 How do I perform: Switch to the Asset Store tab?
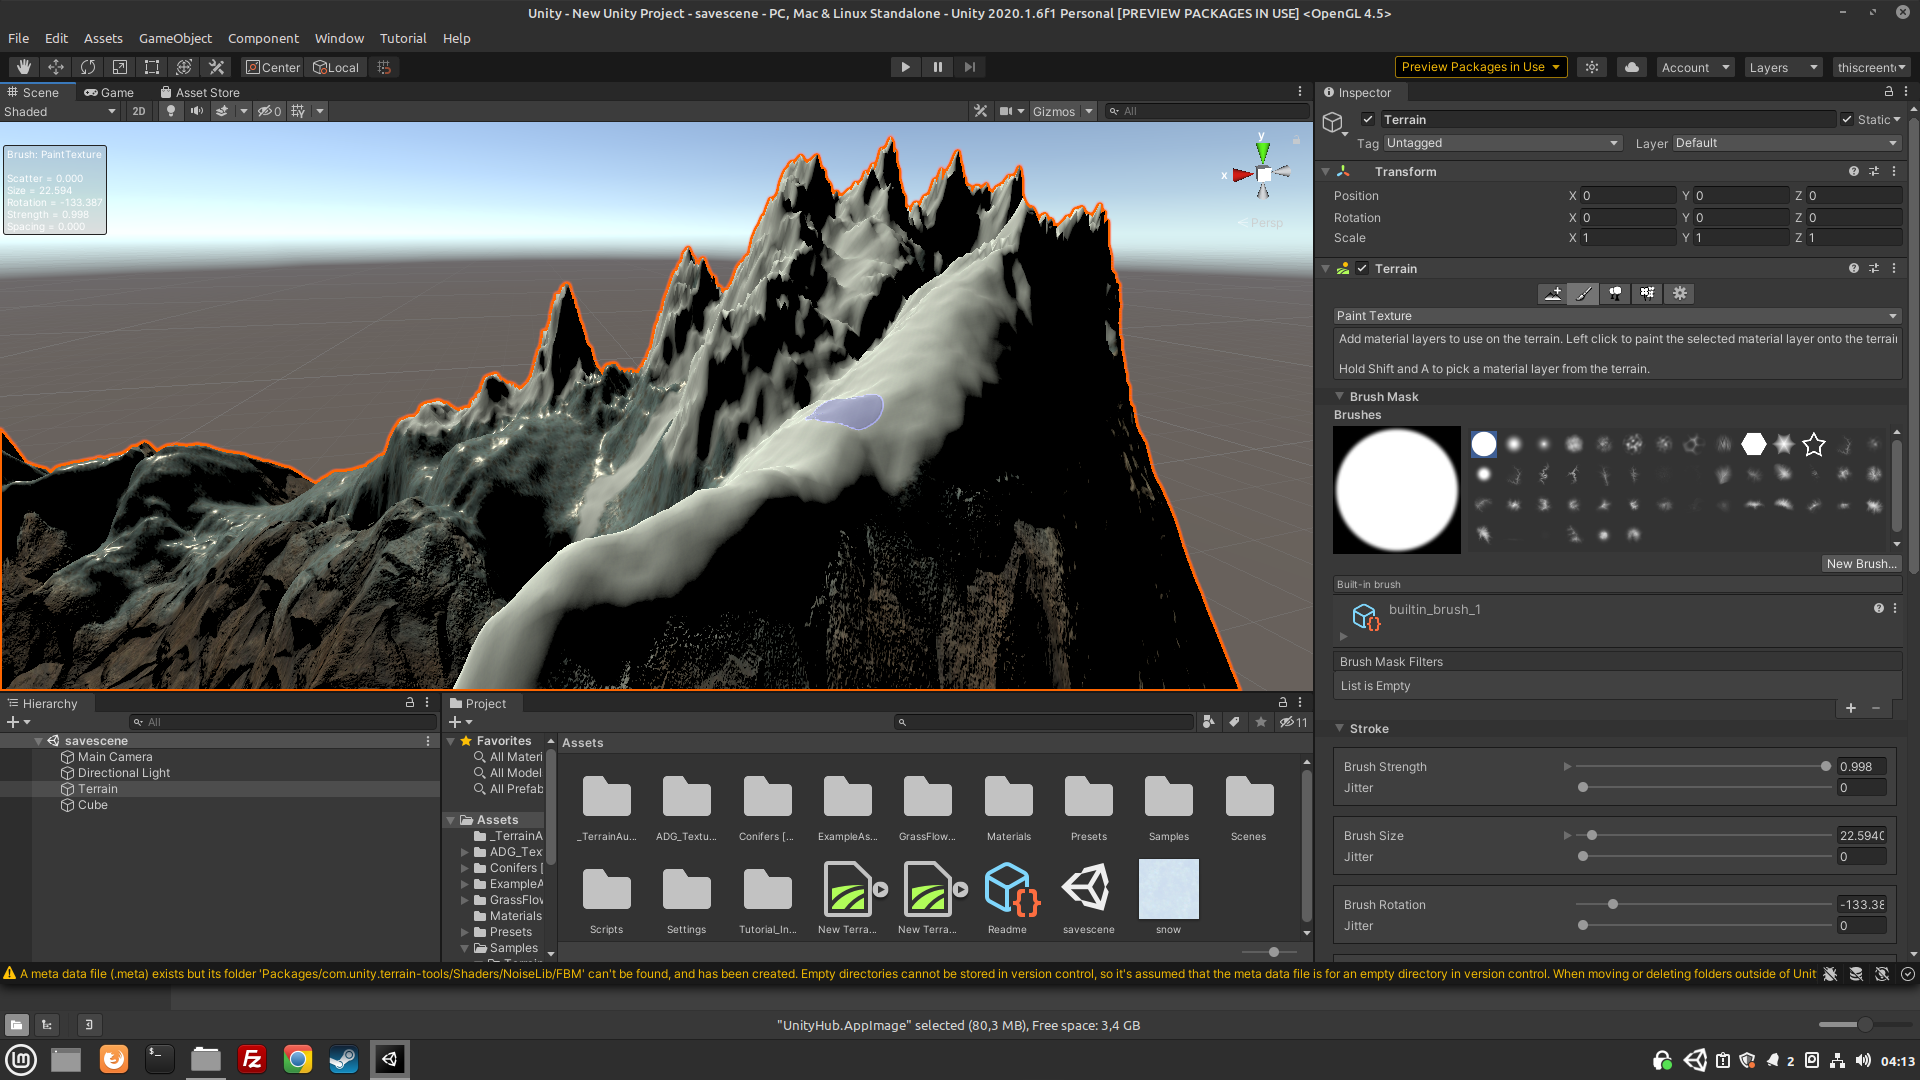coord(200,92)
